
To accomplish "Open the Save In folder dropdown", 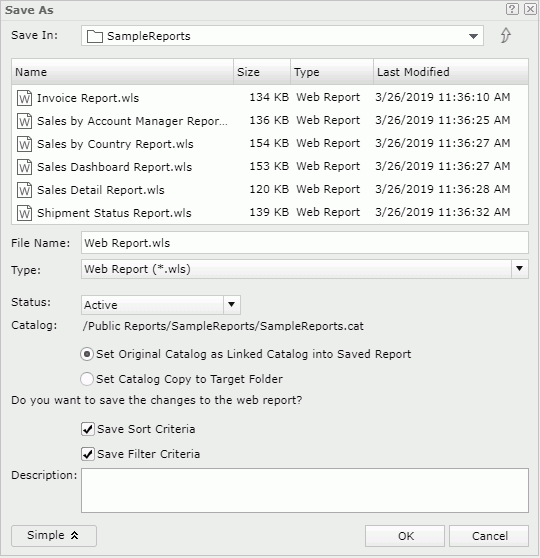I will (x=473, y=36).
